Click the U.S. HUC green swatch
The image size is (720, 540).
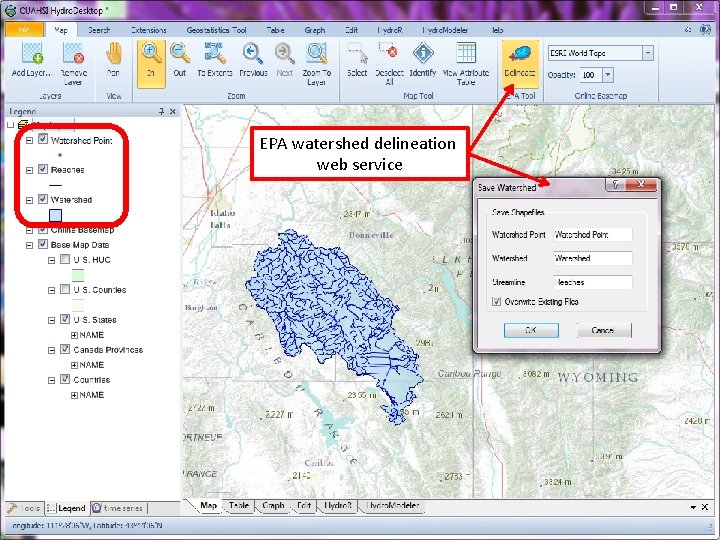click(78, 275)
